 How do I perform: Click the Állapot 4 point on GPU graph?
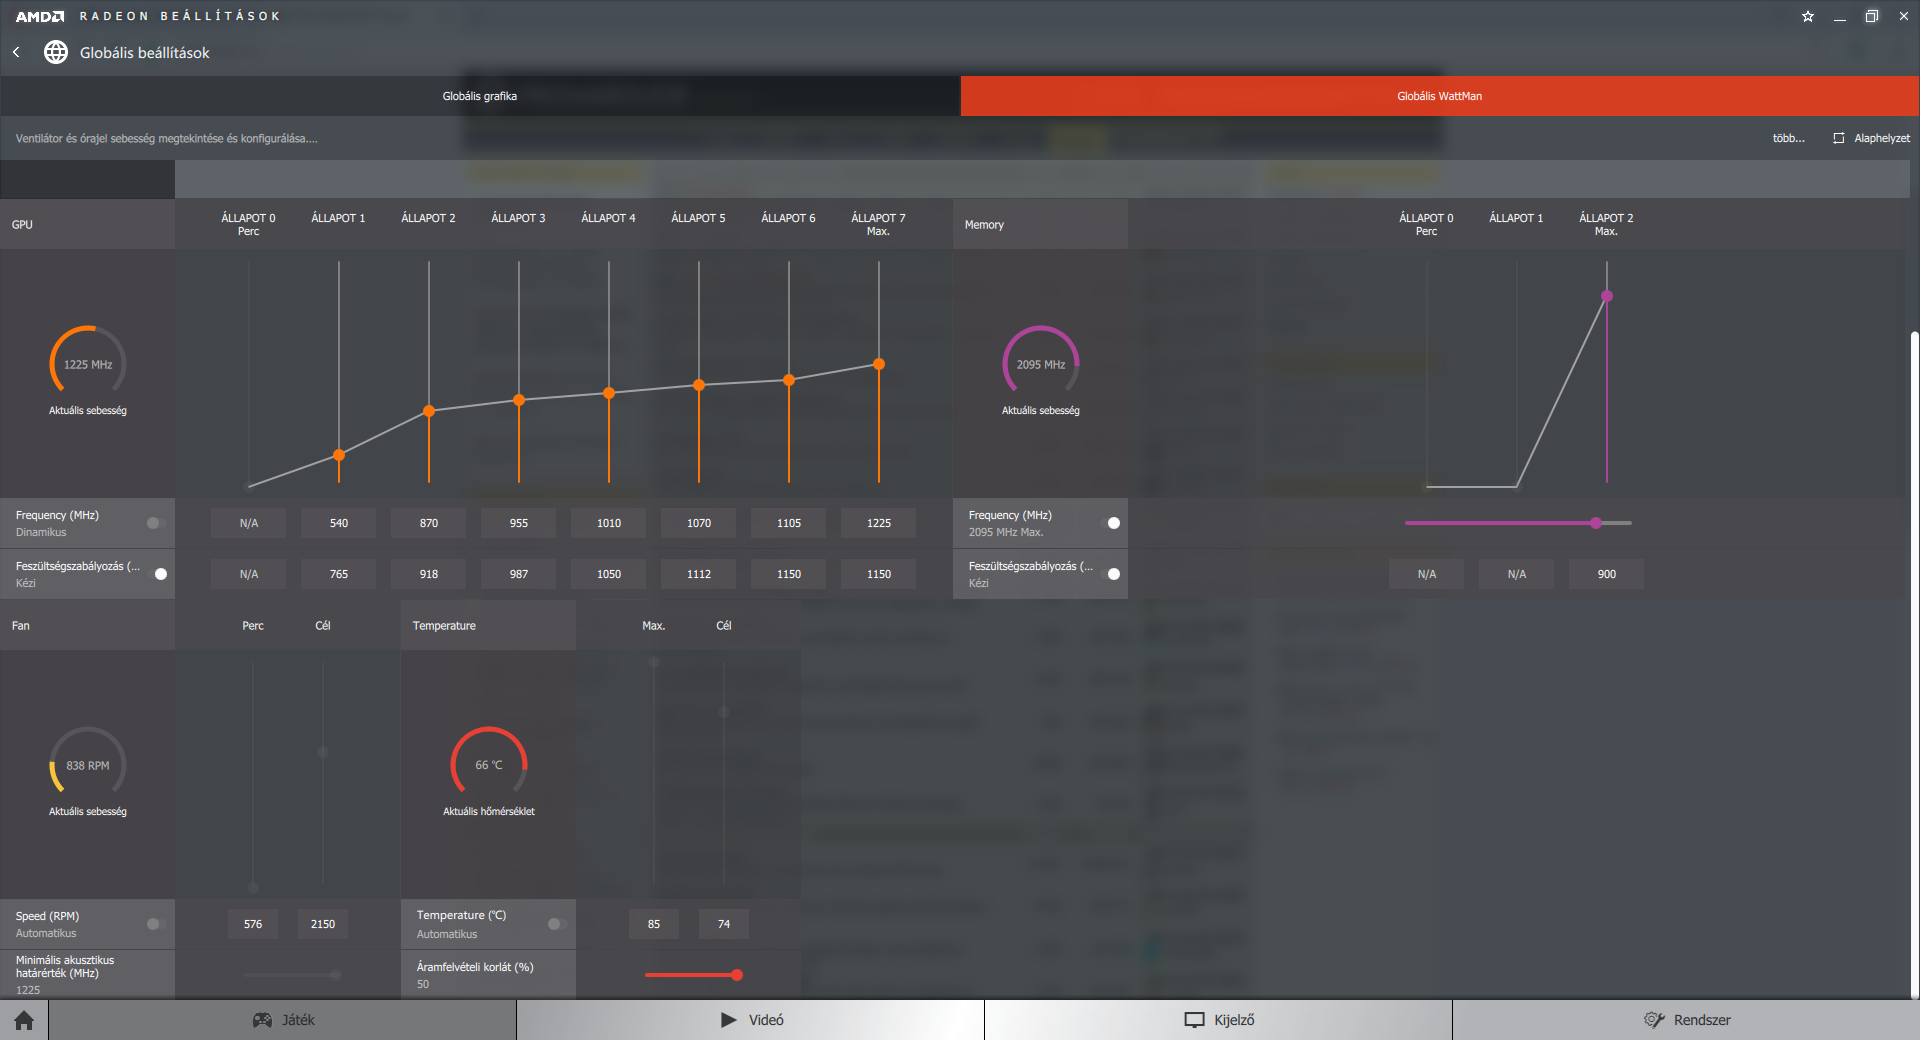point(609,393)
